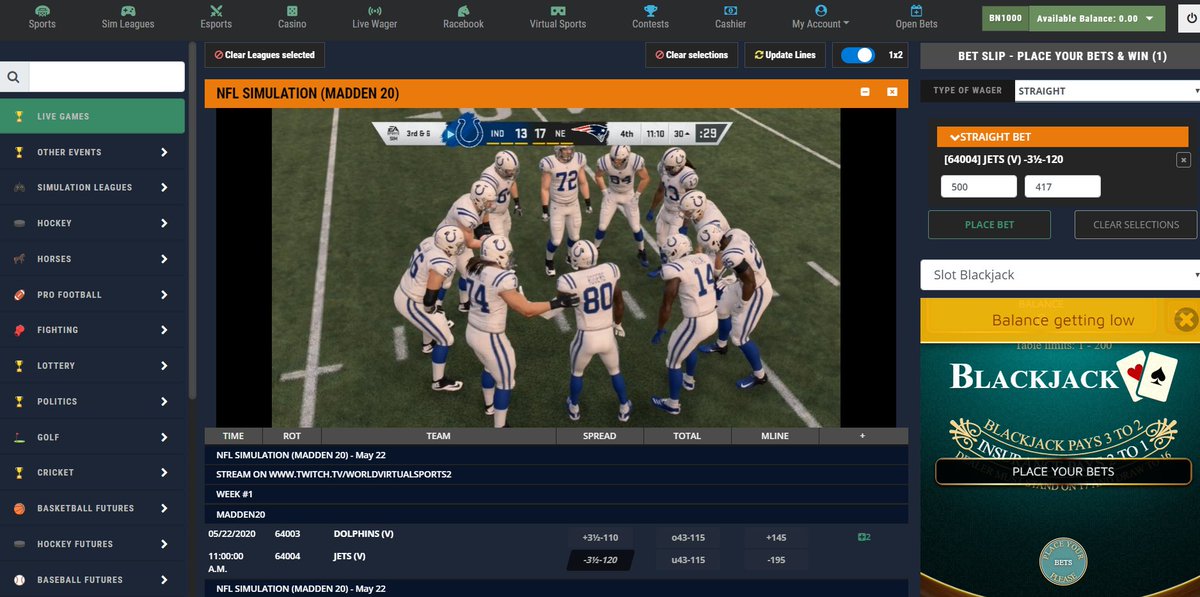
Task: Select Live Games in sidebar
Action: coord(93,116)
